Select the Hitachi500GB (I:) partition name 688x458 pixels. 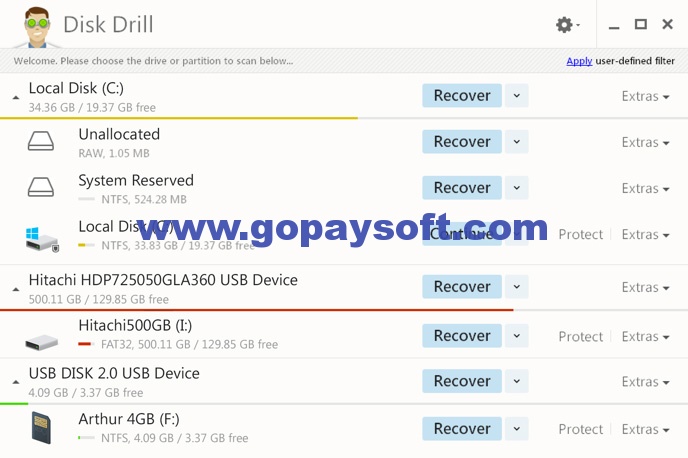tap(135, 326)
